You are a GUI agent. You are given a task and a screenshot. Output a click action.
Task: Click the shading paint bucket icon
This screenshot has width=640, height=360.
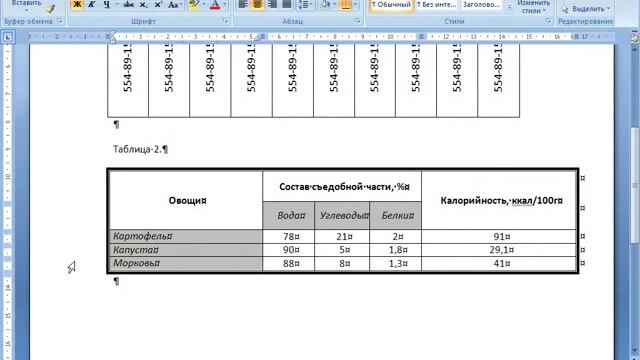click(x=326, y=4)
